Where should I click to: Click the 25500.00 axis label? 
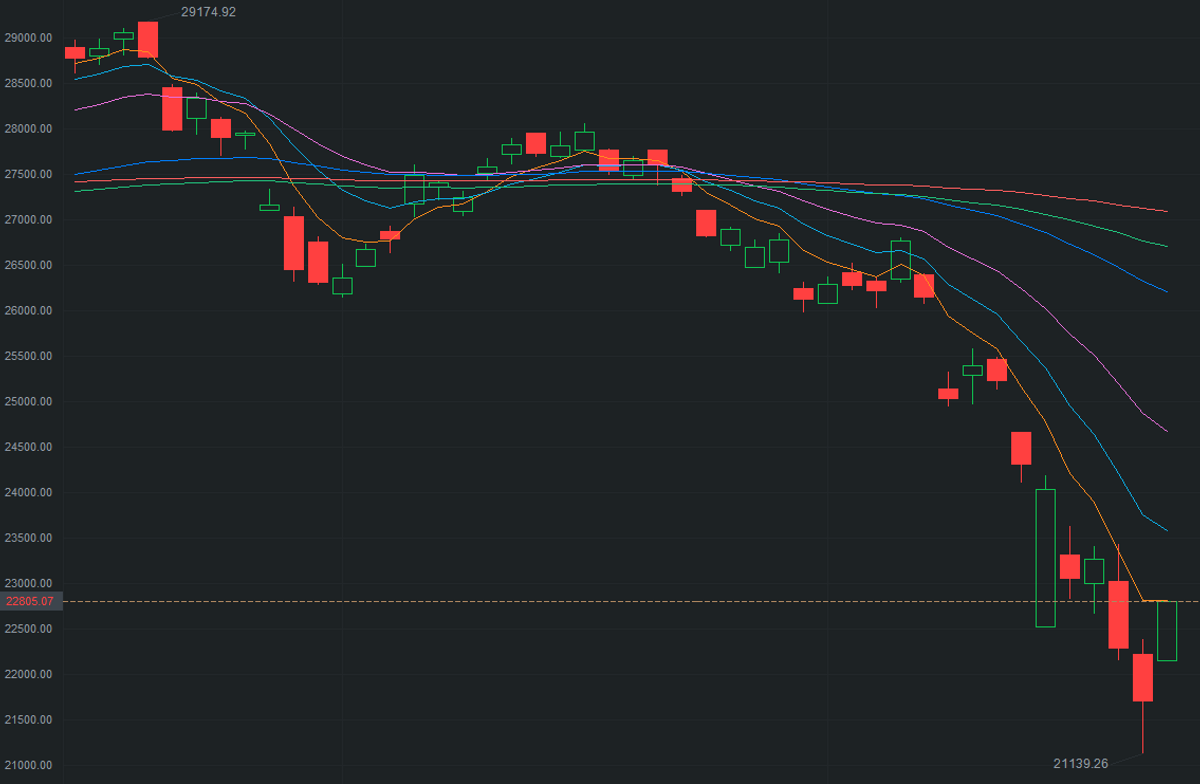(29, 357)
